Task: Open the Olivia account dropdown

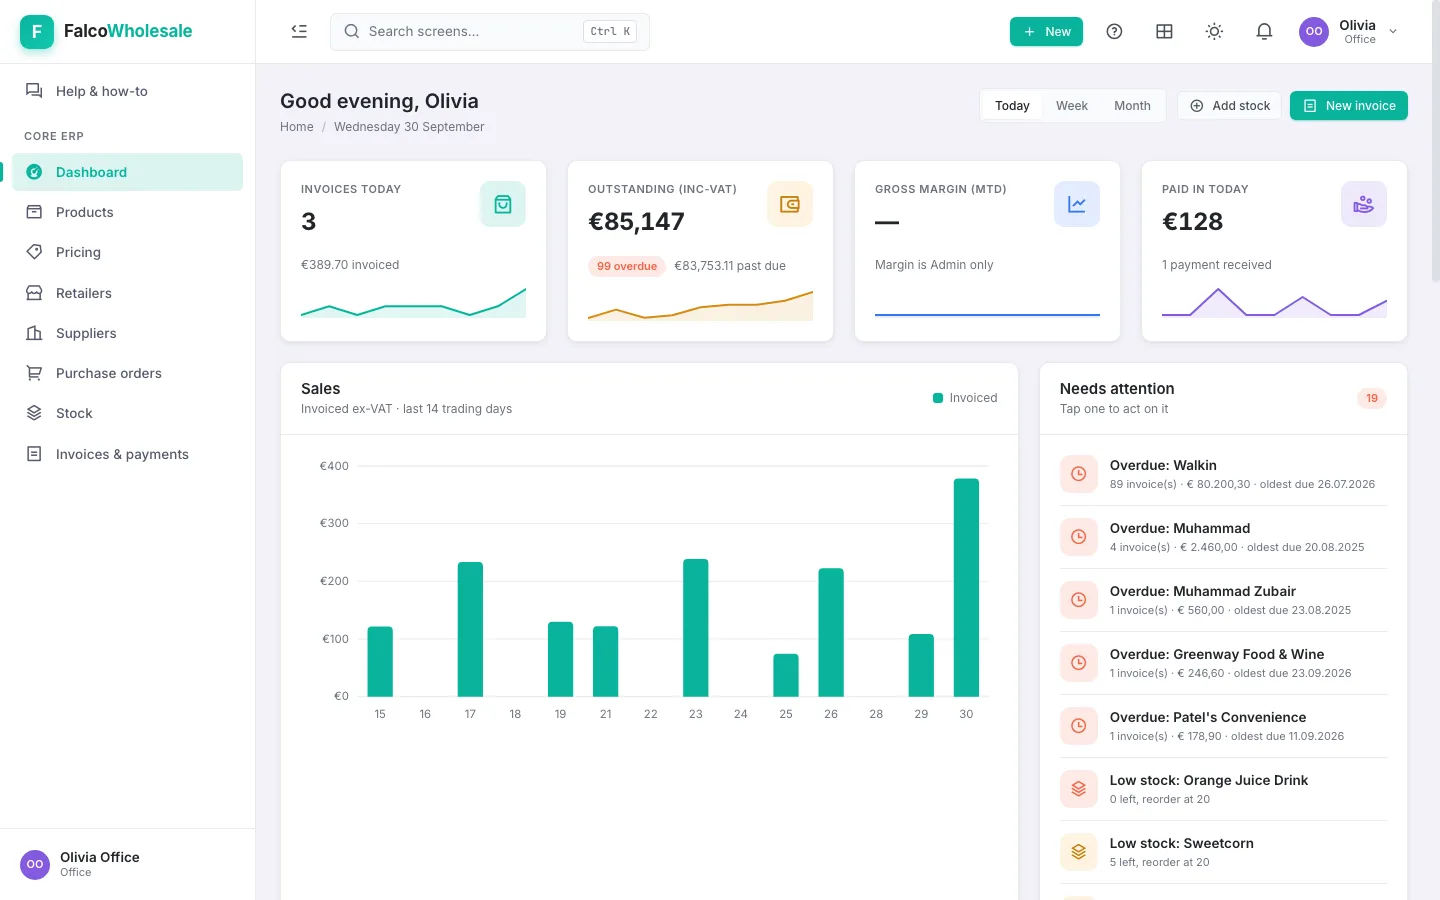Action: tap(1349, 31)
